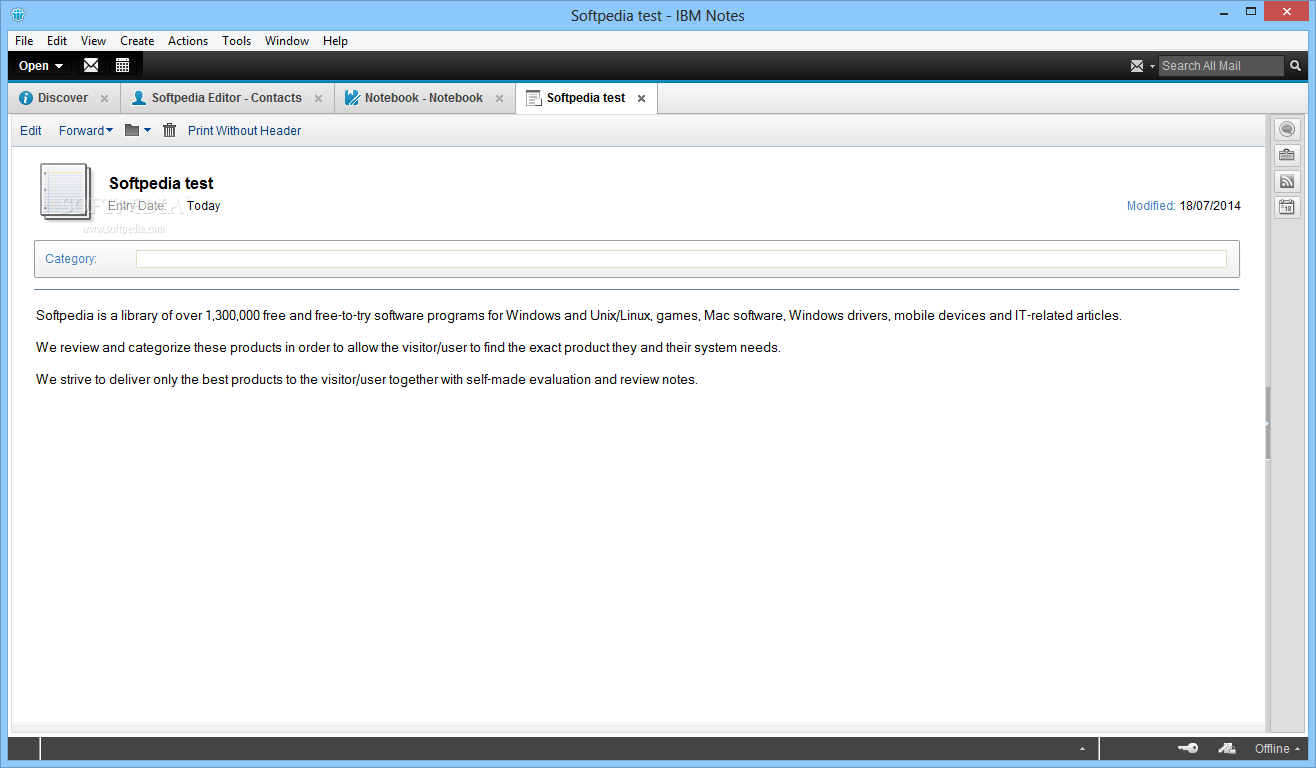Image resolution: width=1316 pixels, height=768 pixels.
Task: Close the Softpedia test tab
Action: click(x=641, y=98)
